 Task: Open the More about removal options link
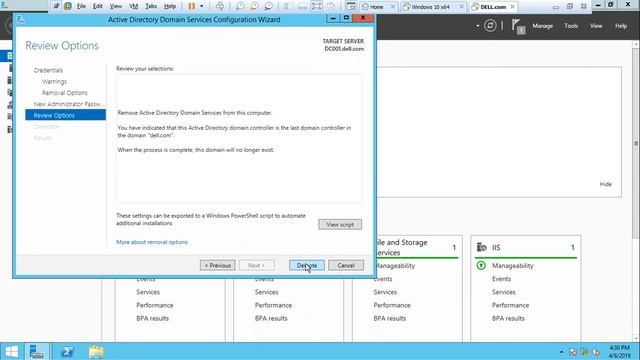click(152, 242)
